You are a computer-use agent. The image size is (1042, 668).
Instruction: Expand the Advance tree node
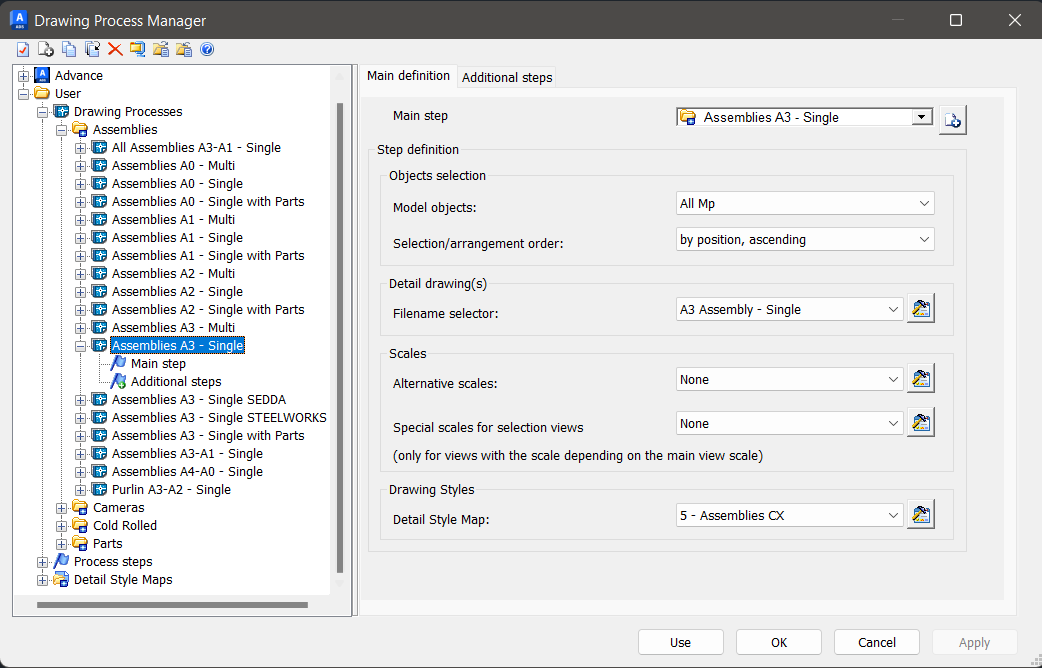click(23, 76)
